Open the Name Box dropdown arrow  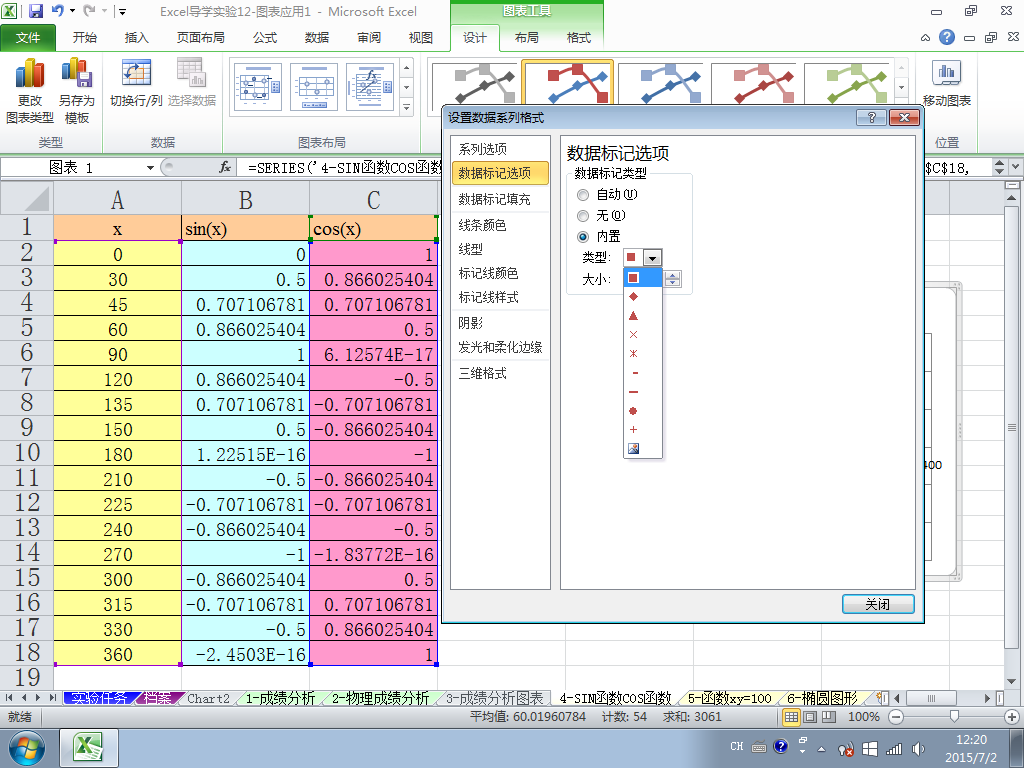150,168
